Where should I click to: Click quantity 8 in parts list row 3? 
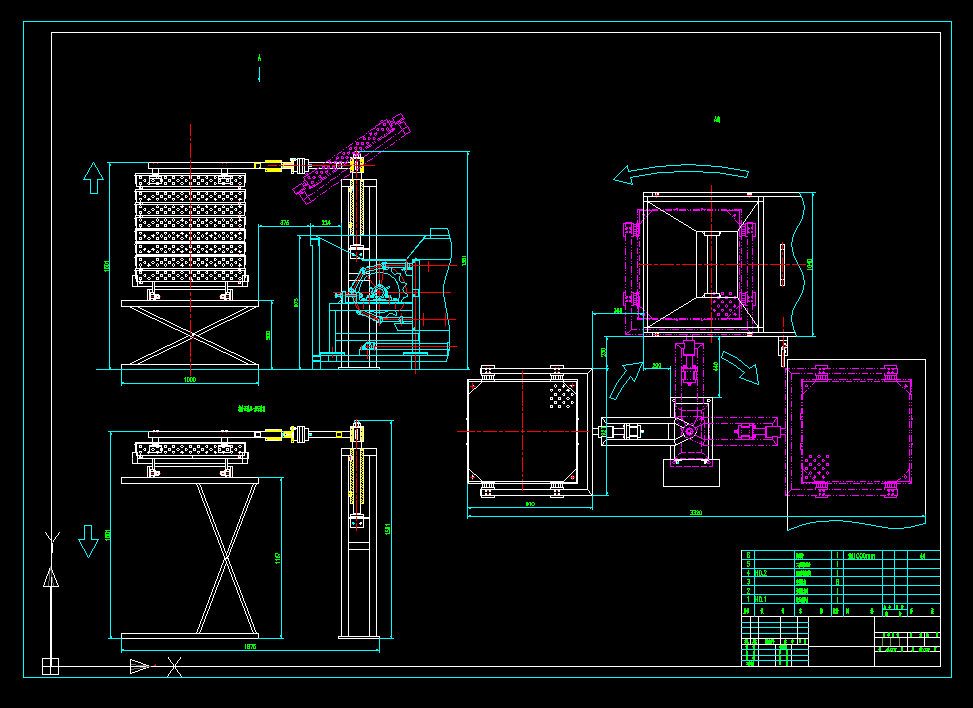tap(837, 582)
